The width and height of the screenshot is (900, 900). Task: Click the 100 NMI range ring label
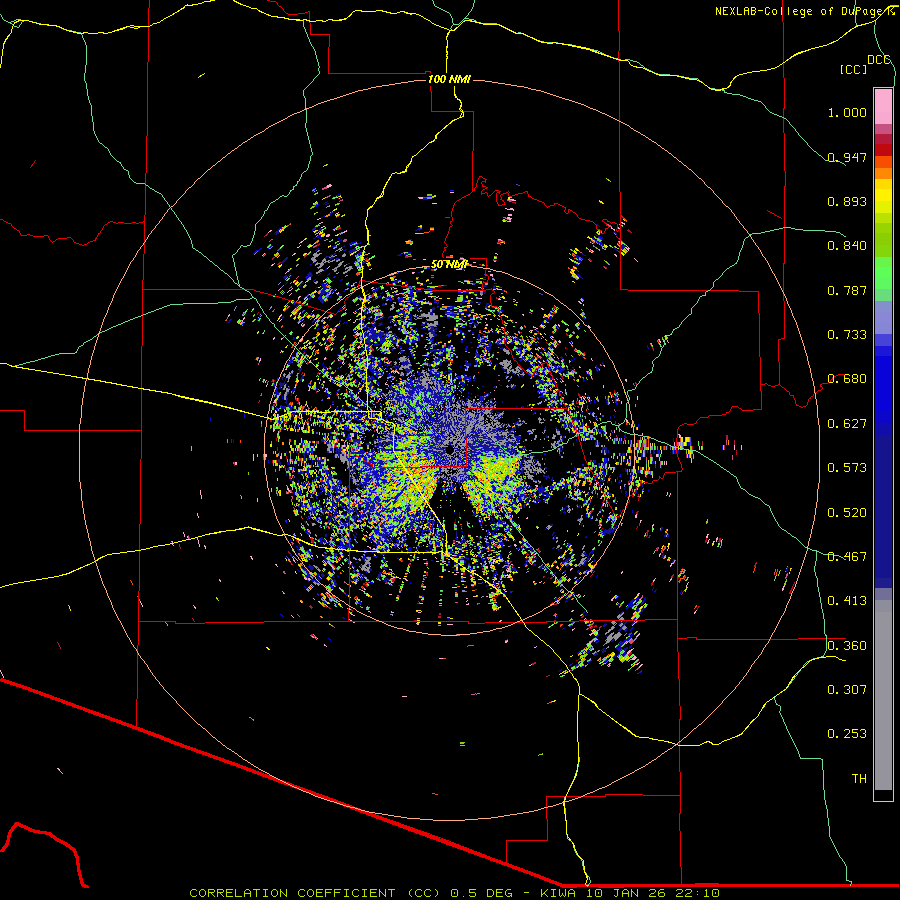point(449,79)
